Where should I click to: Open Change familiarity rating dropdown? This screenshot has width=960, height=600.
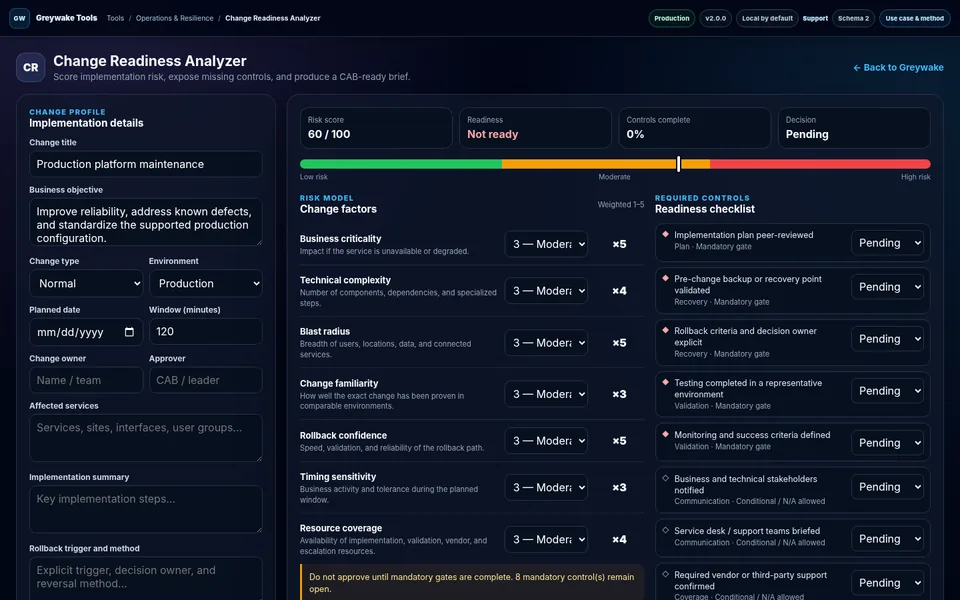coord(546,394)
